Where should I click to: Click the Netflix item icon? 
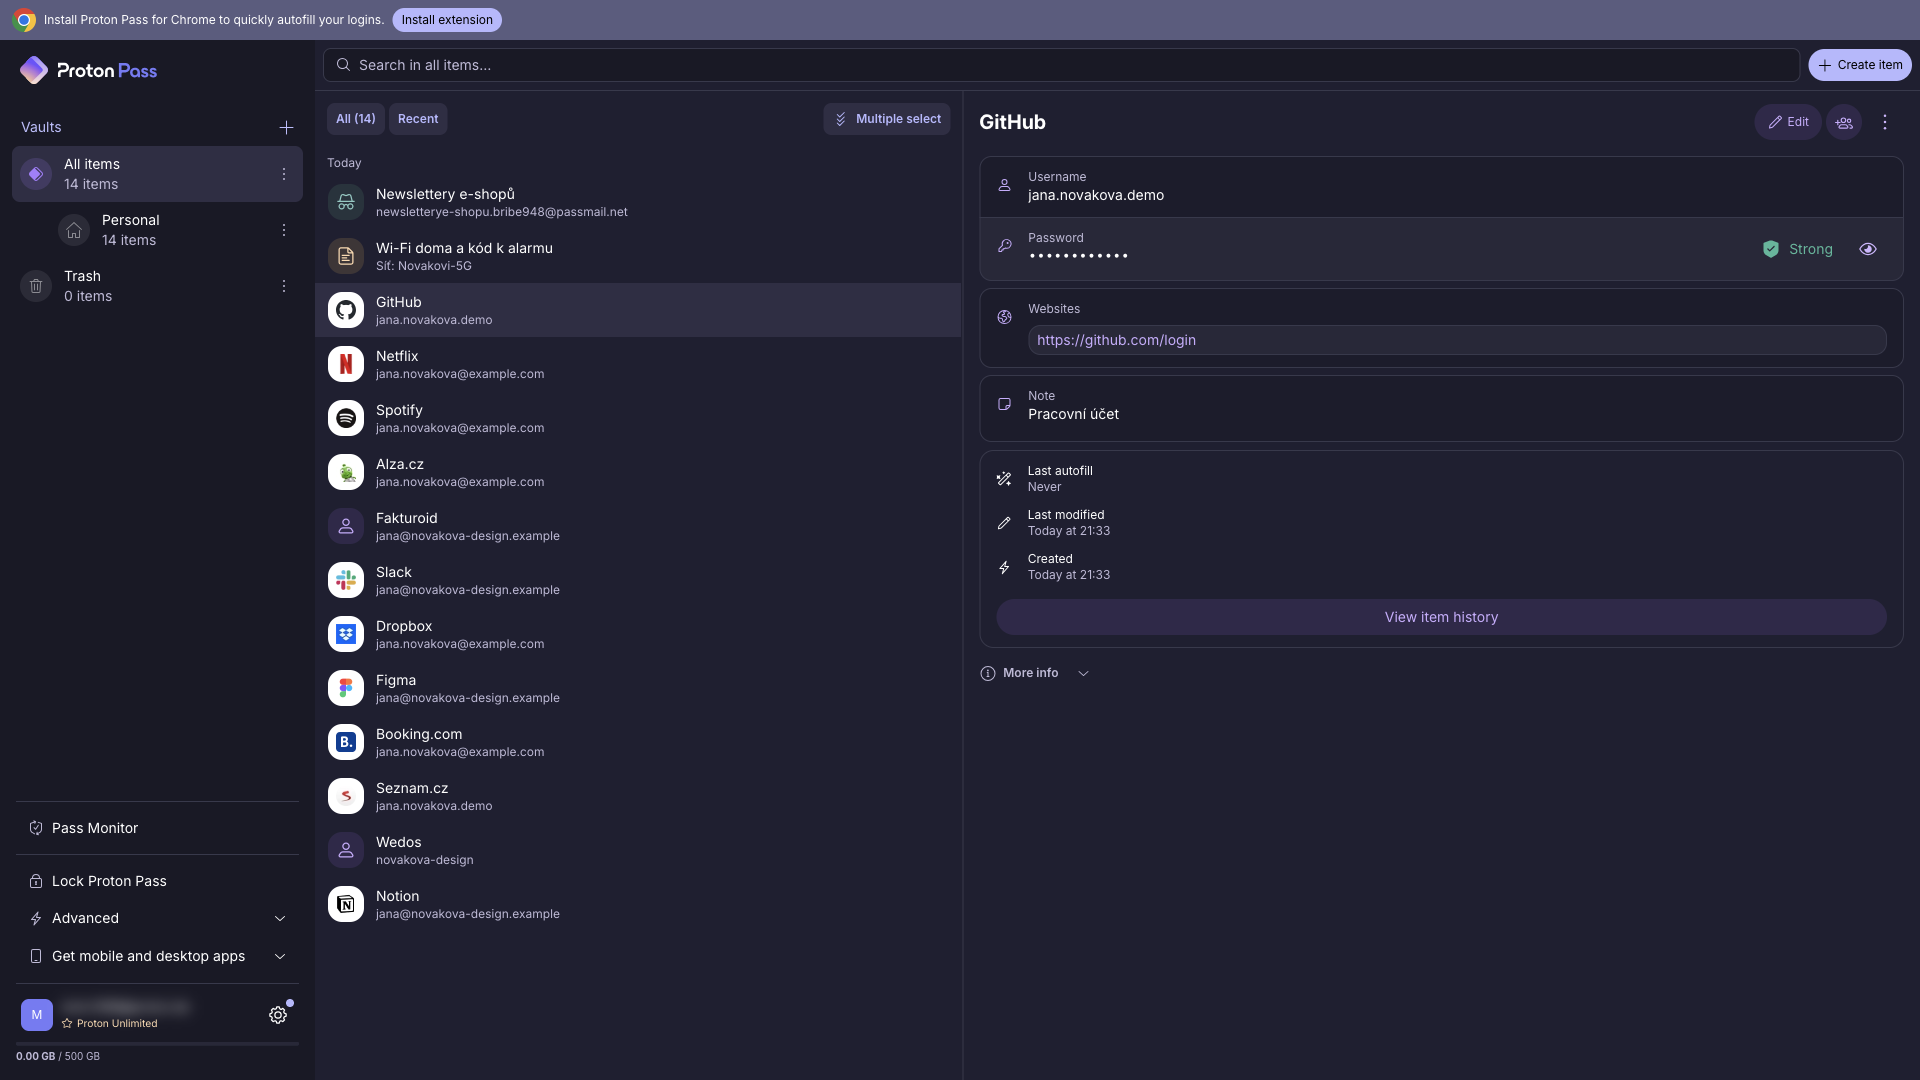tap(346, 364)
